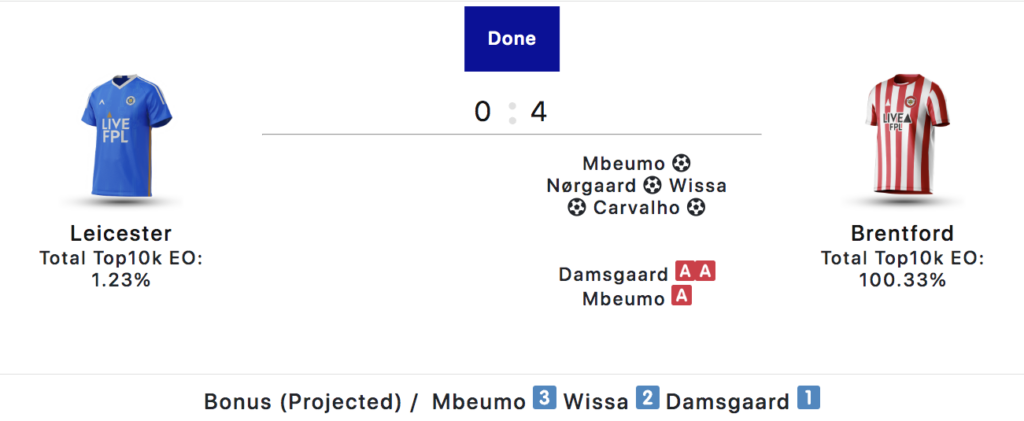Viewport: 1024px width, 421px height.
Task: Click the football icon right of Carvalho
Action: pos(697,208)
